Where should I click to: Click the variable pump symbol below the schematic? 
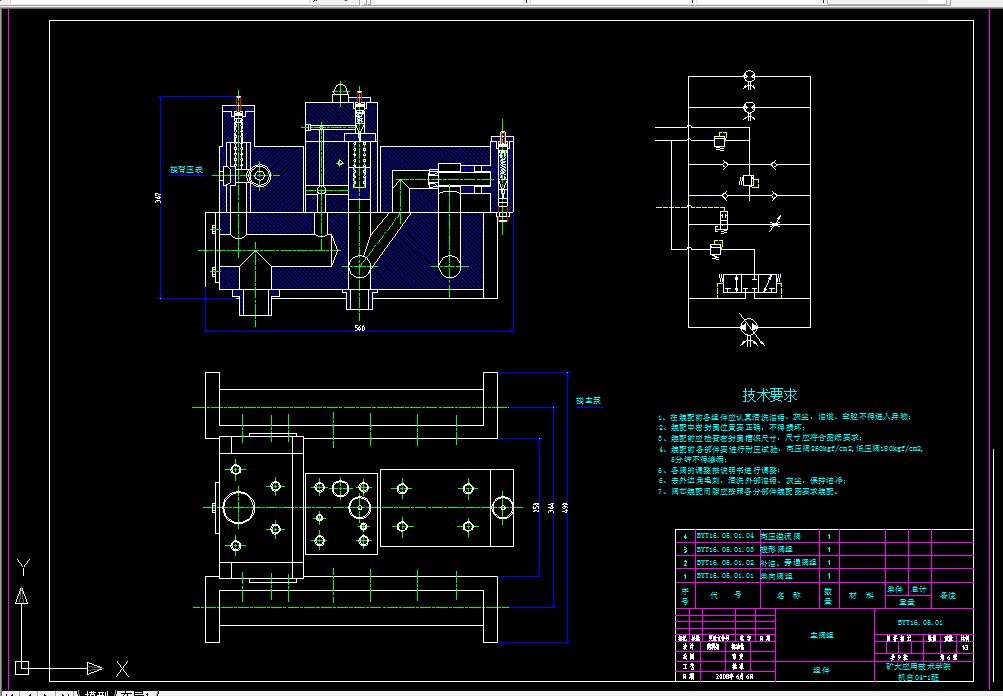coord(748,328)
